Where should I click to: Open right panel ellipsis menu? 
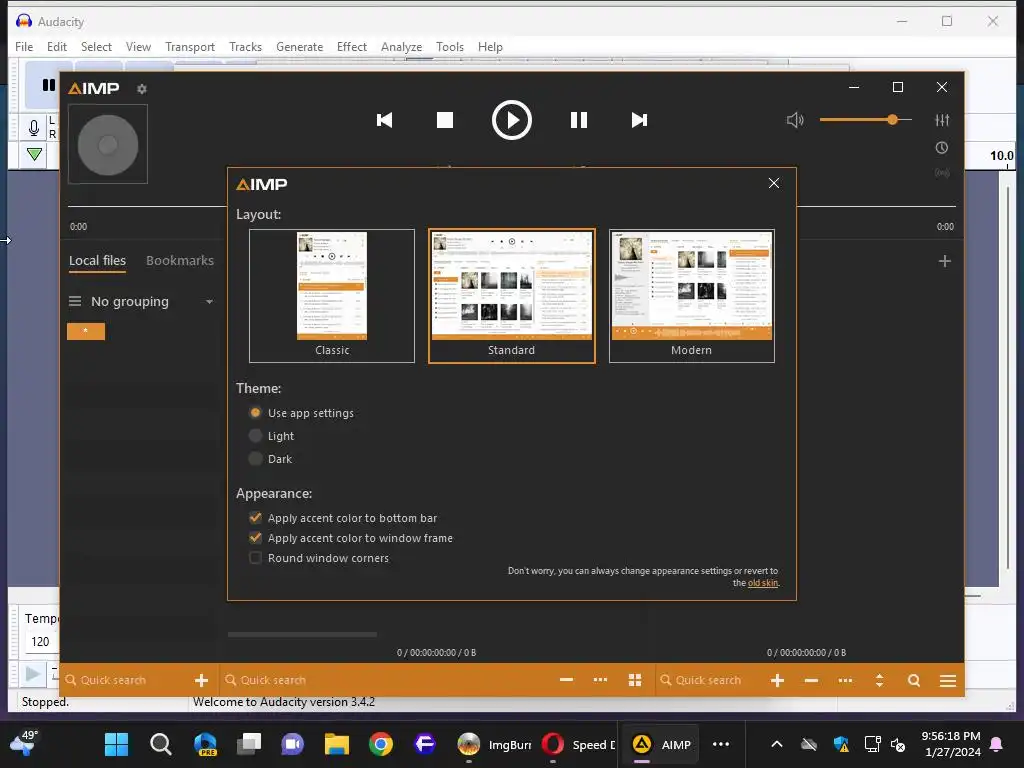845,680
